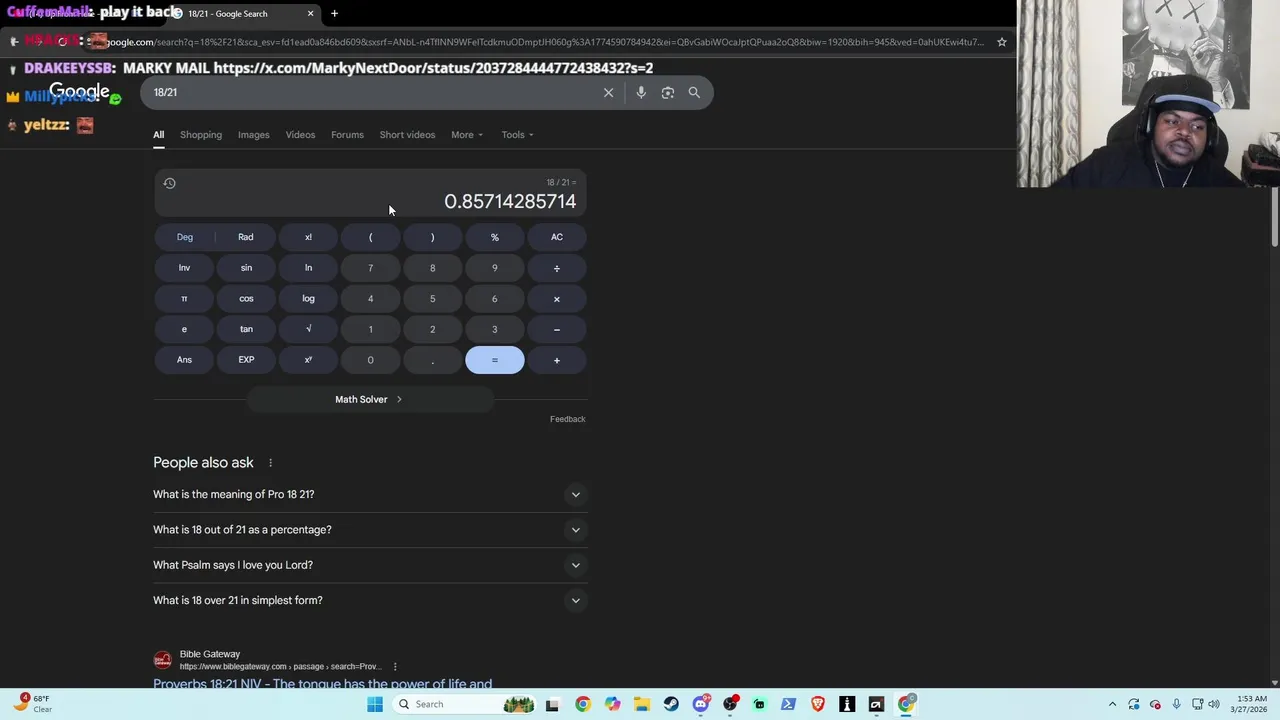Open search by image camera icon

tap(668, 92)
